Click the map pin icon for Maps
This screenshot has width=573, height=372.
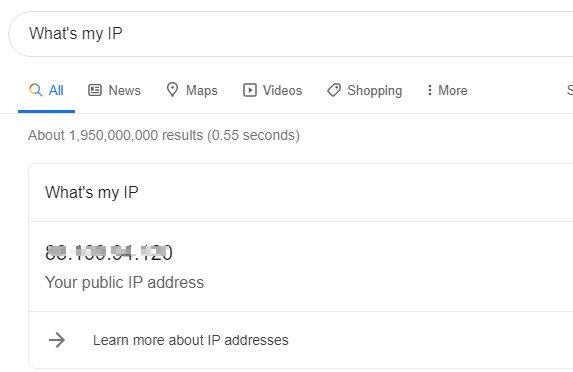(x=172, y=90)
